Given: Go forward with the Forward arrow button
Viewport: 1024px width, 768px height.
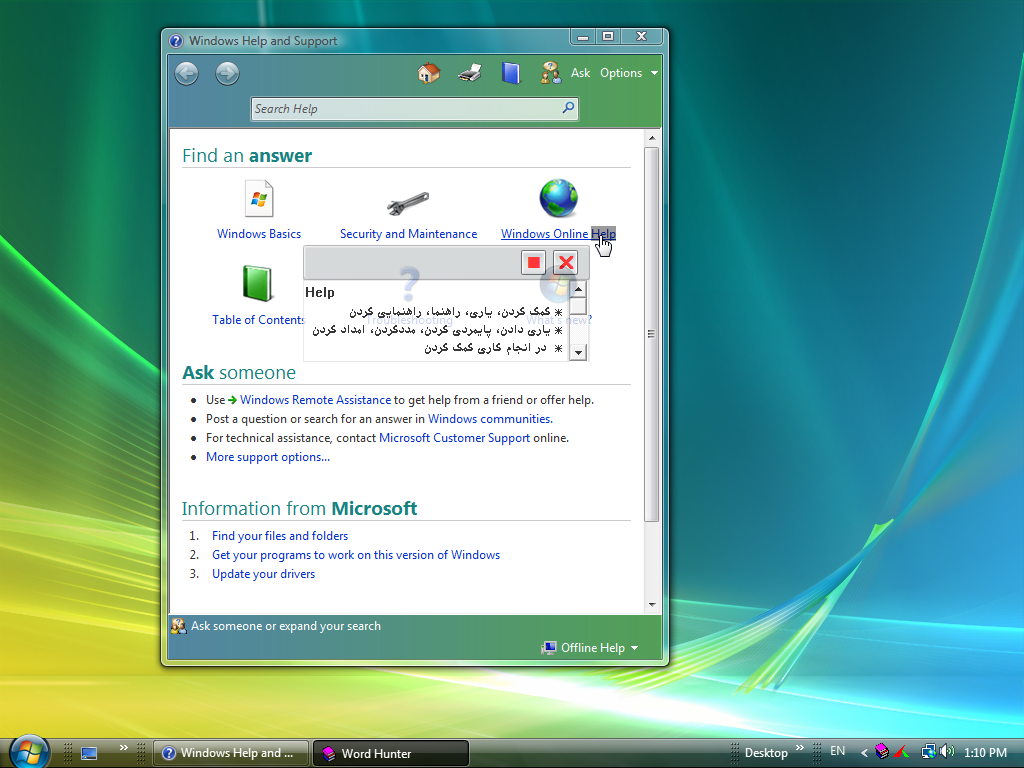Looking at the screenshot, I should pyautogui.click(x=227, y=73).
